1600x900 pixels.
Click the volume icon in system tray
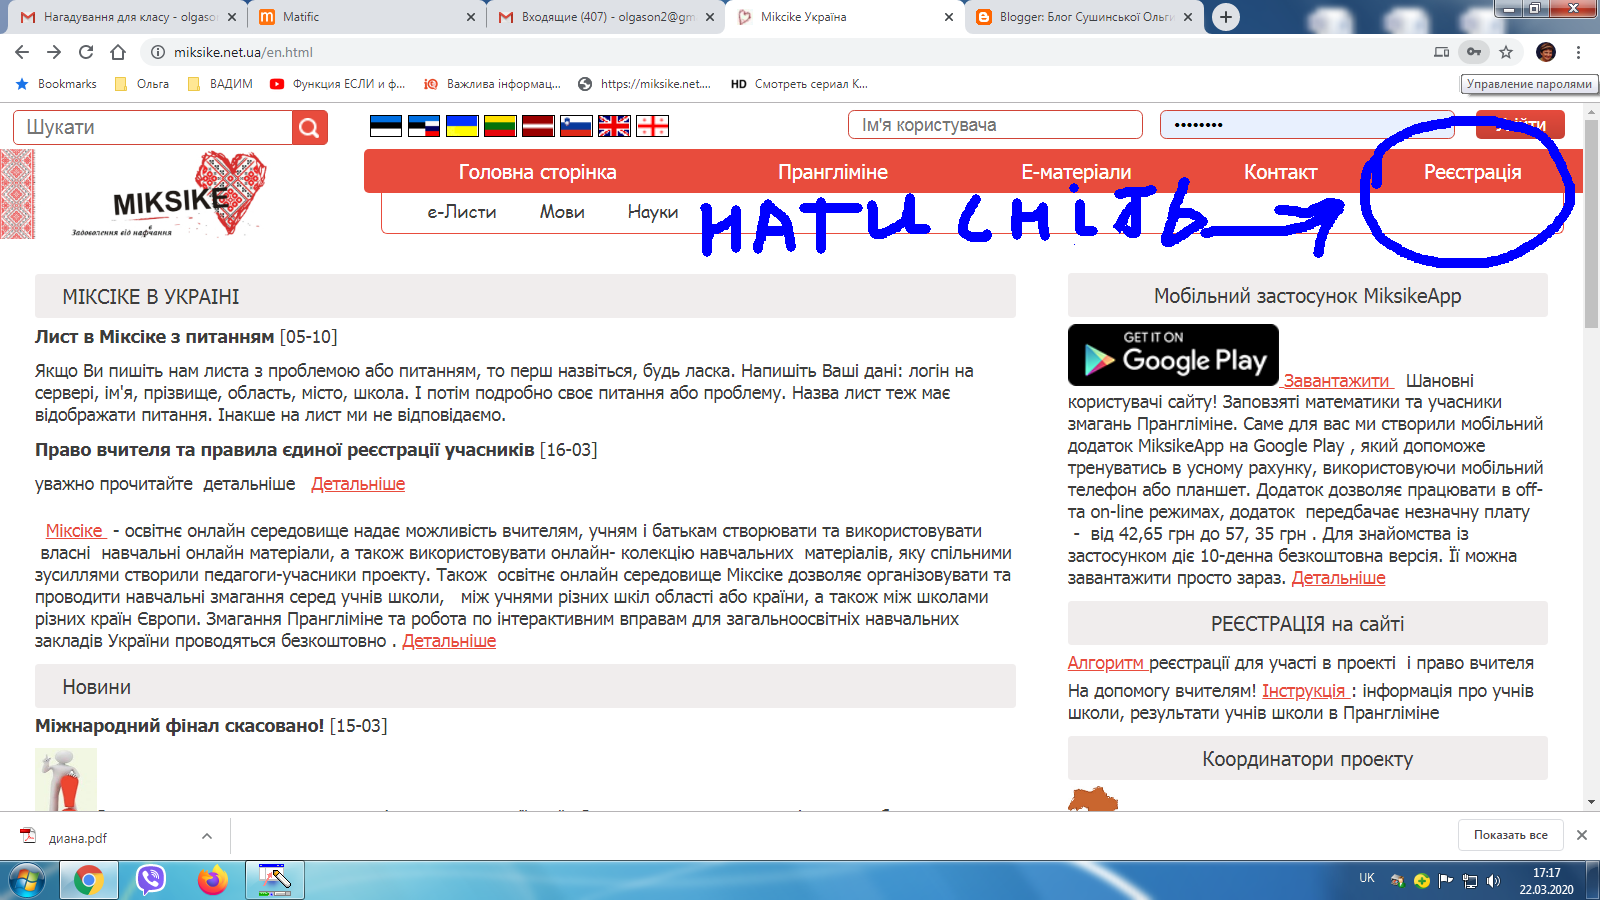(1493, 881)
